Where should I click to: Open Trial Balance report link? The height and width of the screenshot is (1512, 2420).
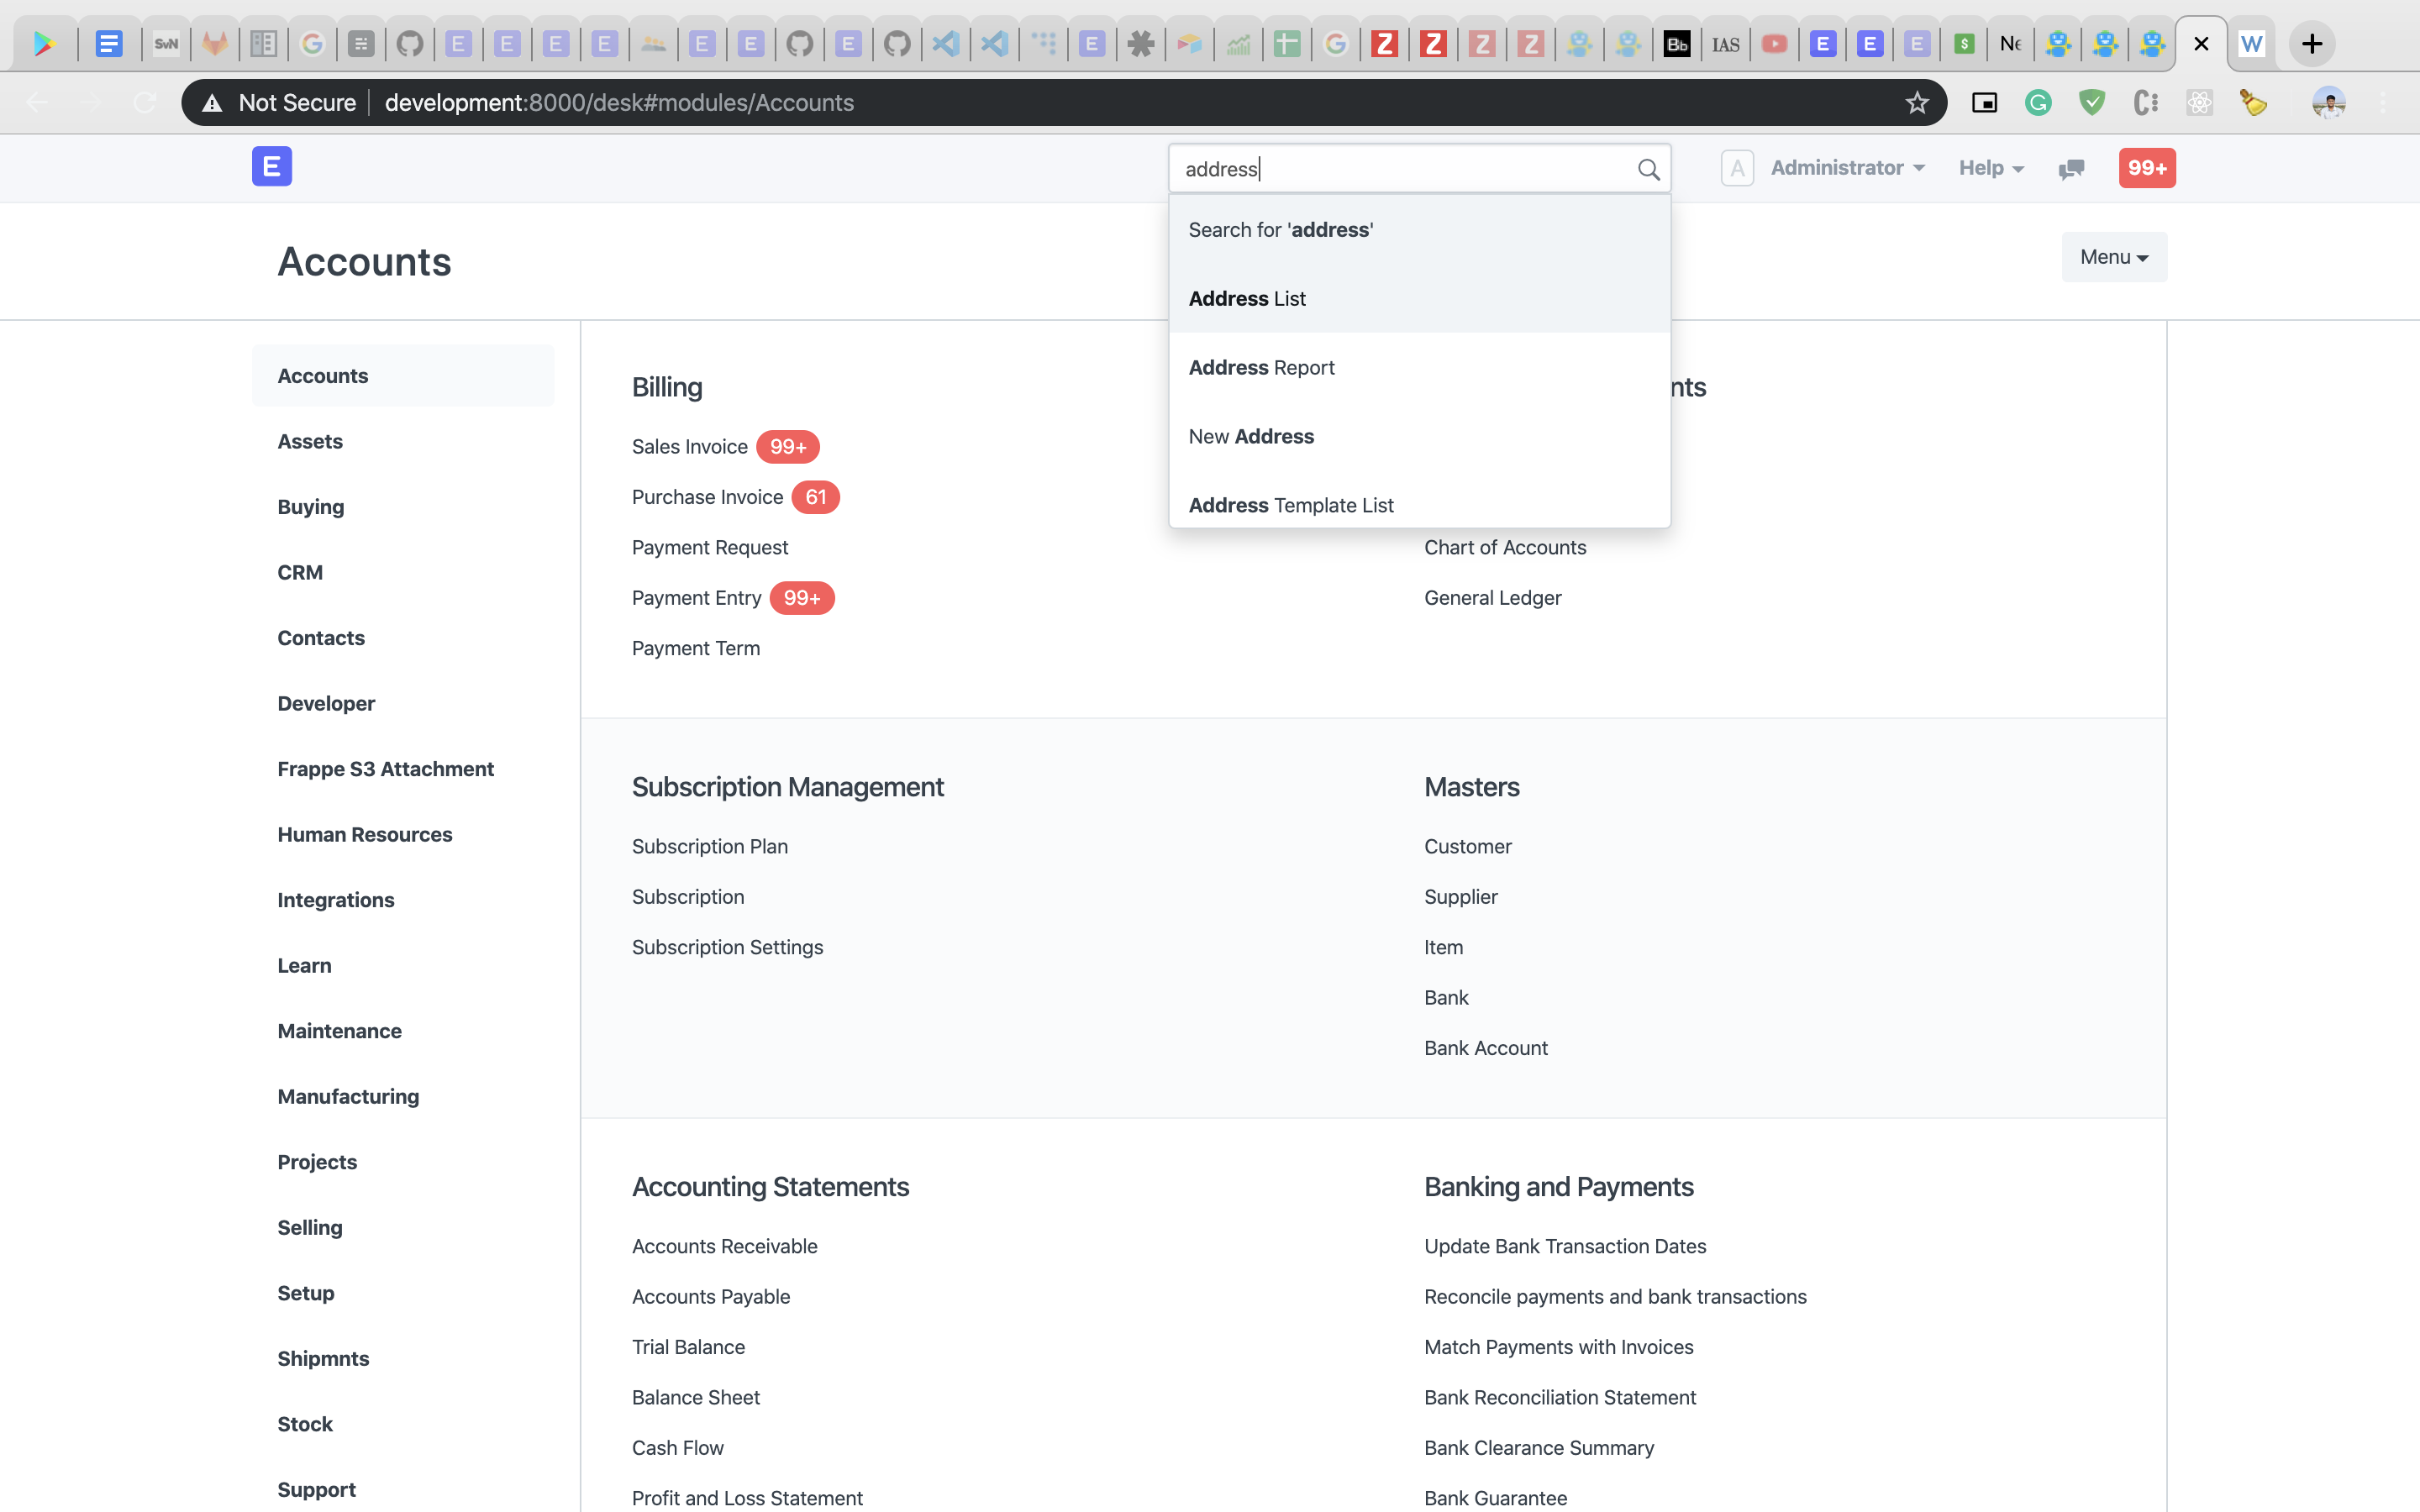coord(688,1347)
